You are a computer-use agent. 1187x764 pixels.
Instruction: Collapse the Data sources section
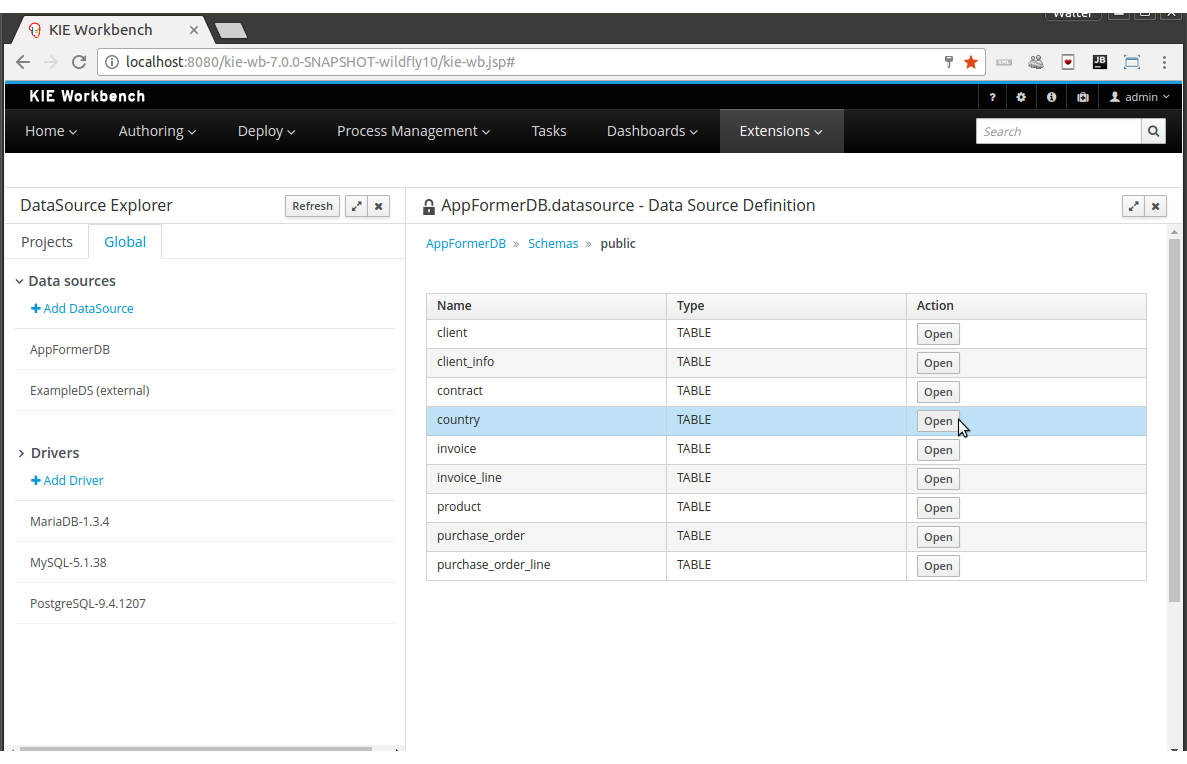click(x=20, y=282)
